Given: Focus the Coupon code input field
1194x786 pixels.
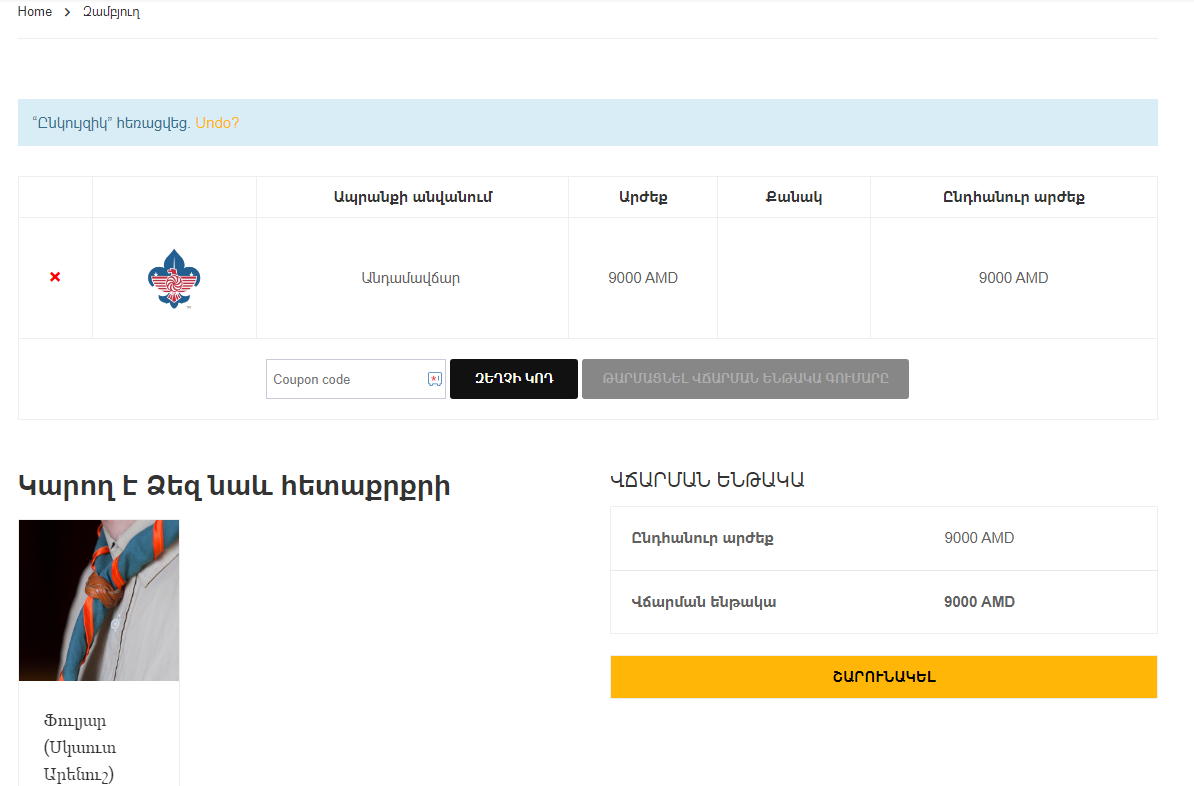Looking at the screenshot, I should (x=356, y=379).
